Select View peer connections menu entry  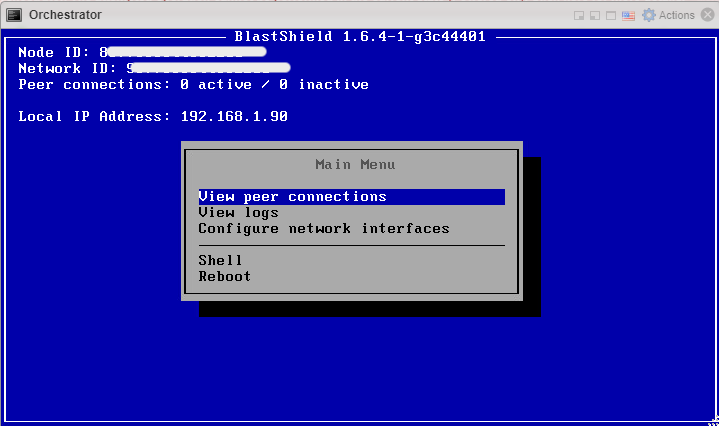pos(292,197)
